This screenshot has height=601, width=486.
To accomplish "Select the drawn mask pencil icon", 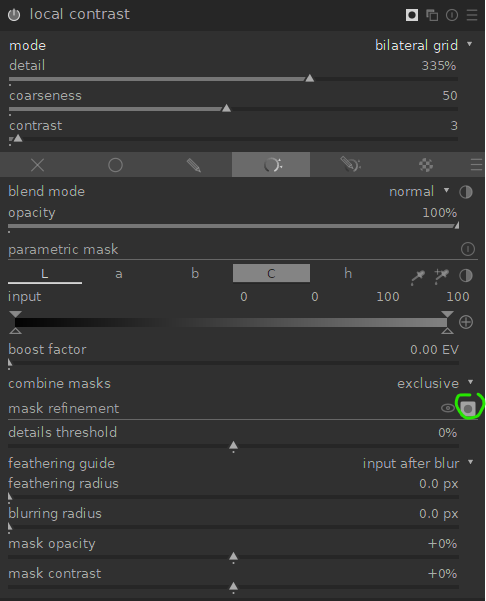I will click(194, 165).
